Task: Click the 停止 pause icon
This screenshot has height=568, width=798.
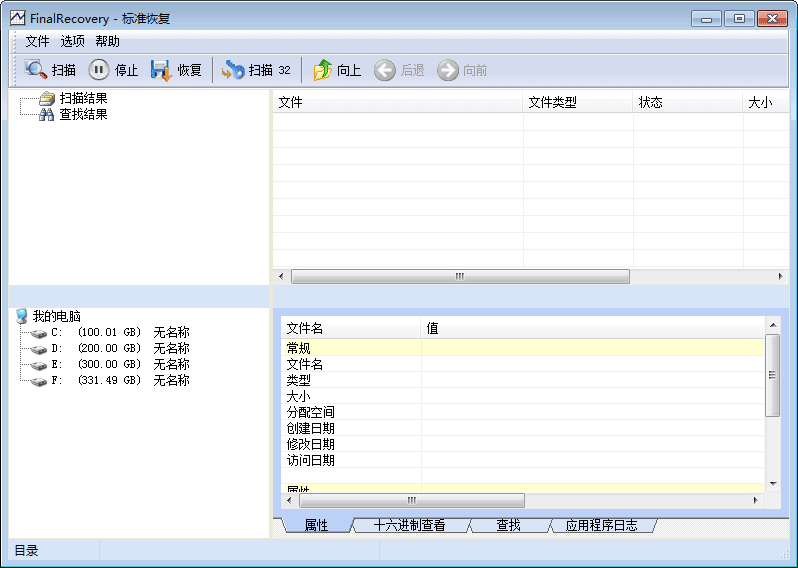Action: (x=99, y=70)
